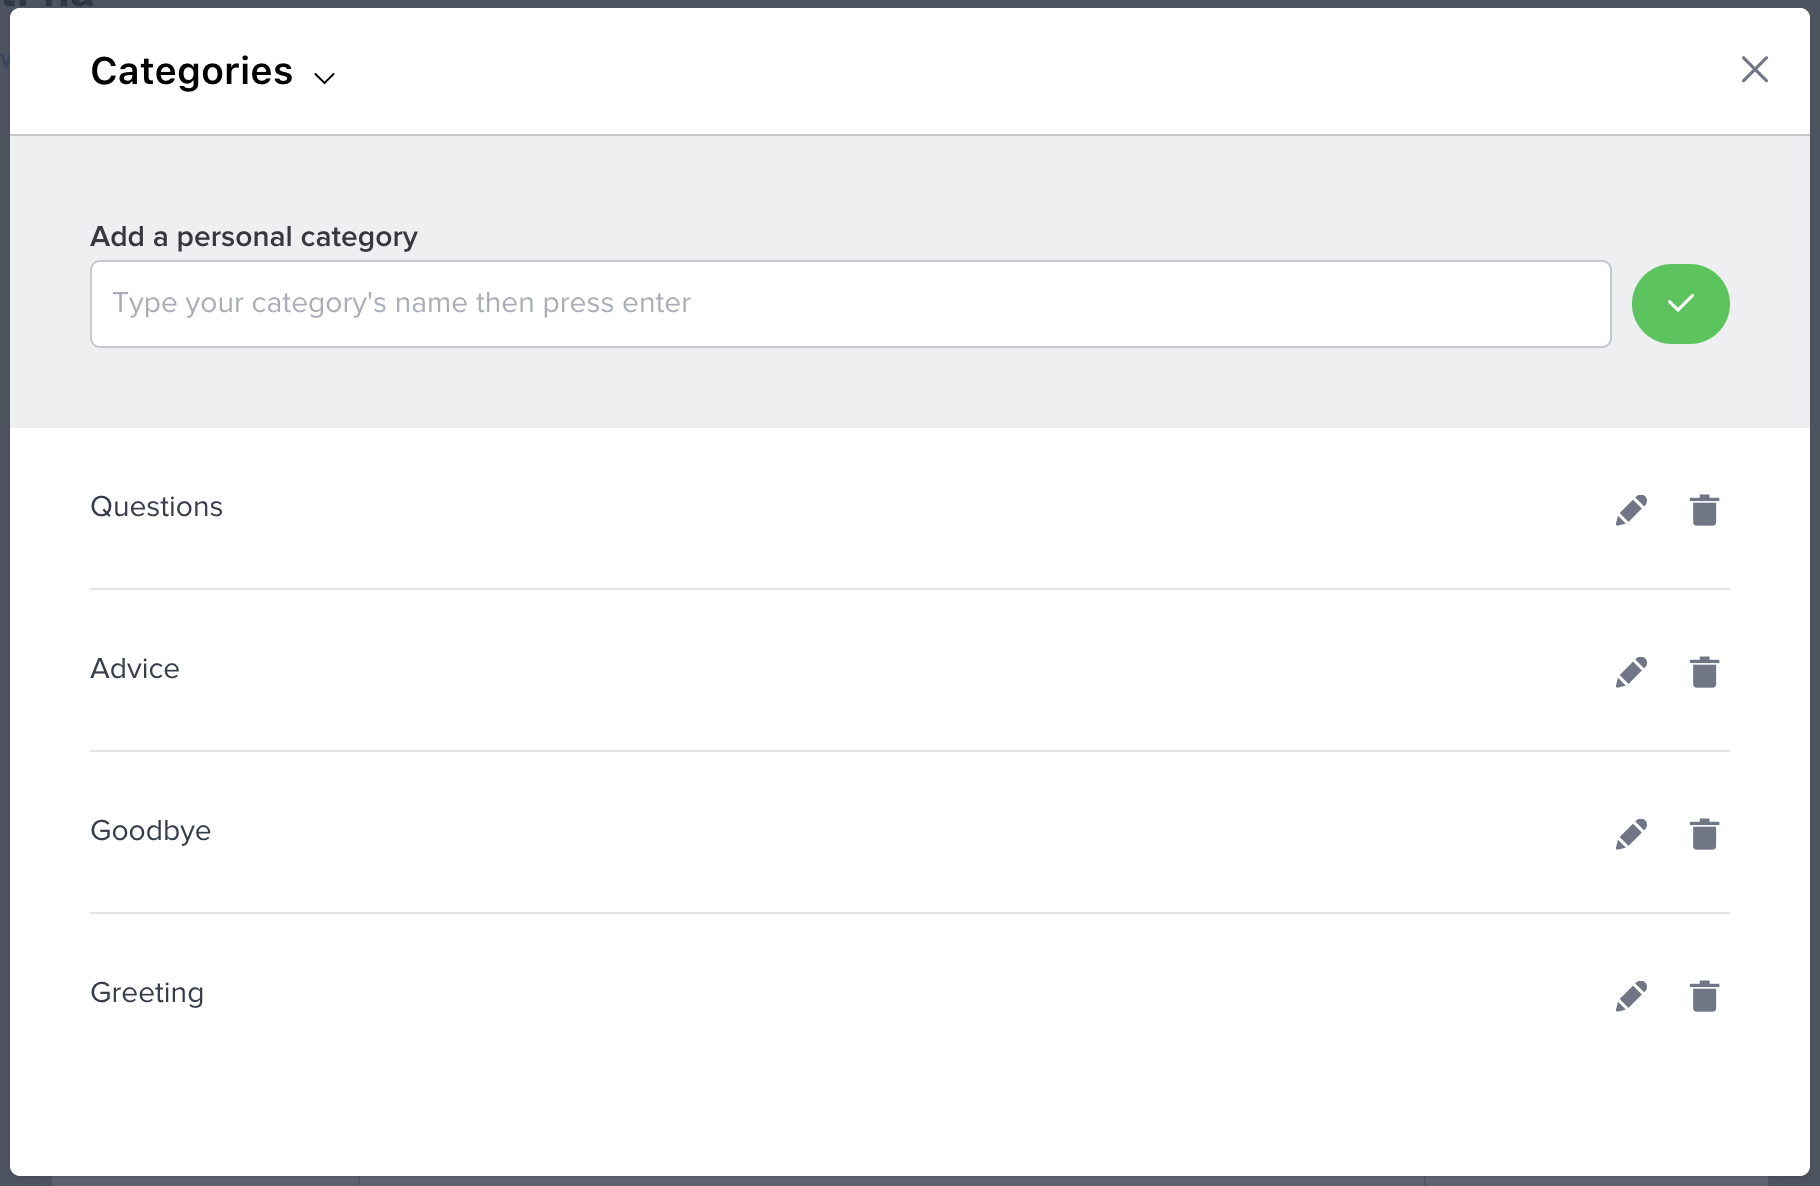
Task: Remove the Goodbye category via trash icon
Action: click(x=1704, y=834)
